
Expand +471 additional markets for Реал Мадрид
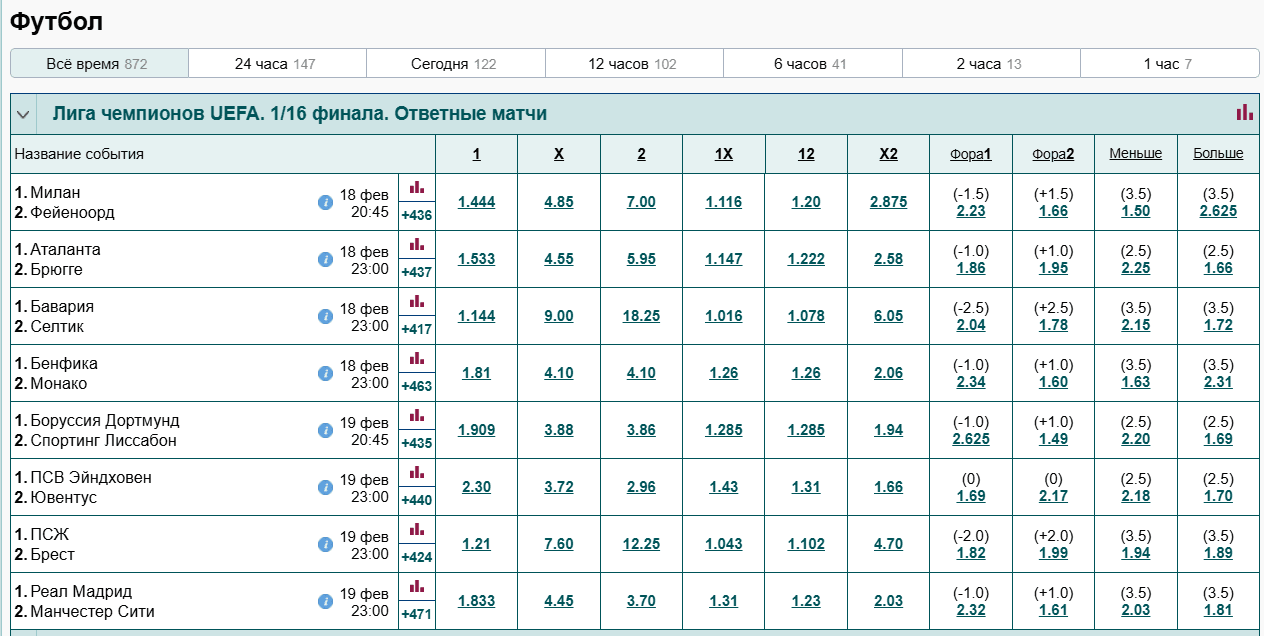click(x=416, y=614)
